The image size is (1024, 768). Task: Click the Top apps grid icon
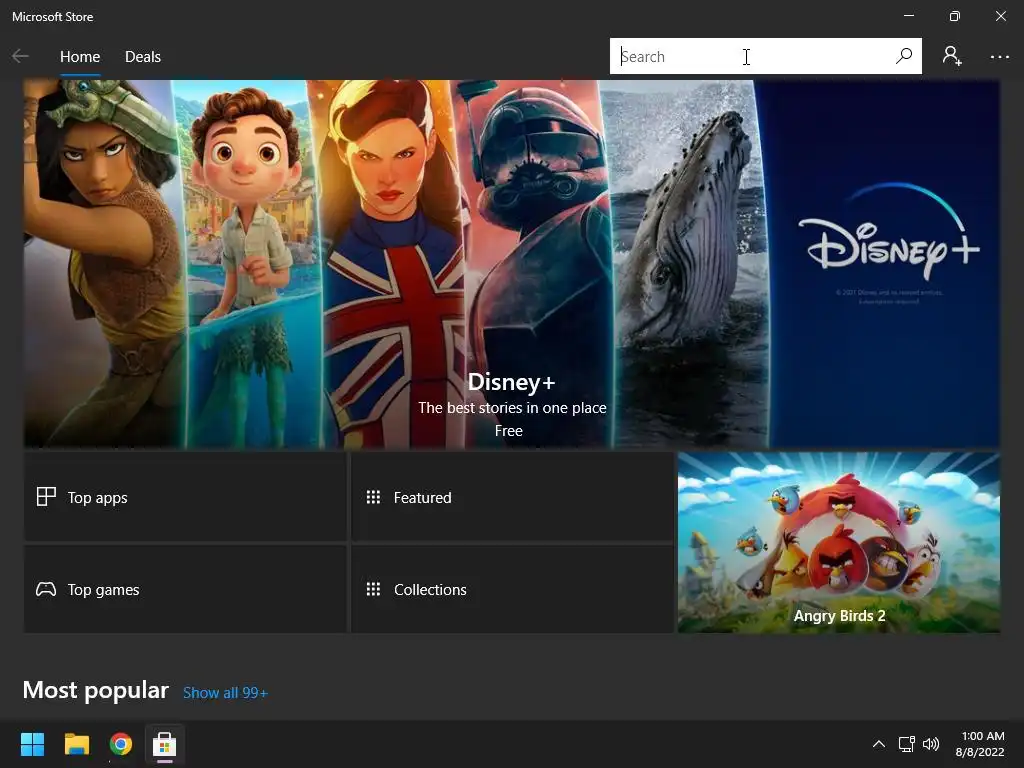[x=46, y=497]
